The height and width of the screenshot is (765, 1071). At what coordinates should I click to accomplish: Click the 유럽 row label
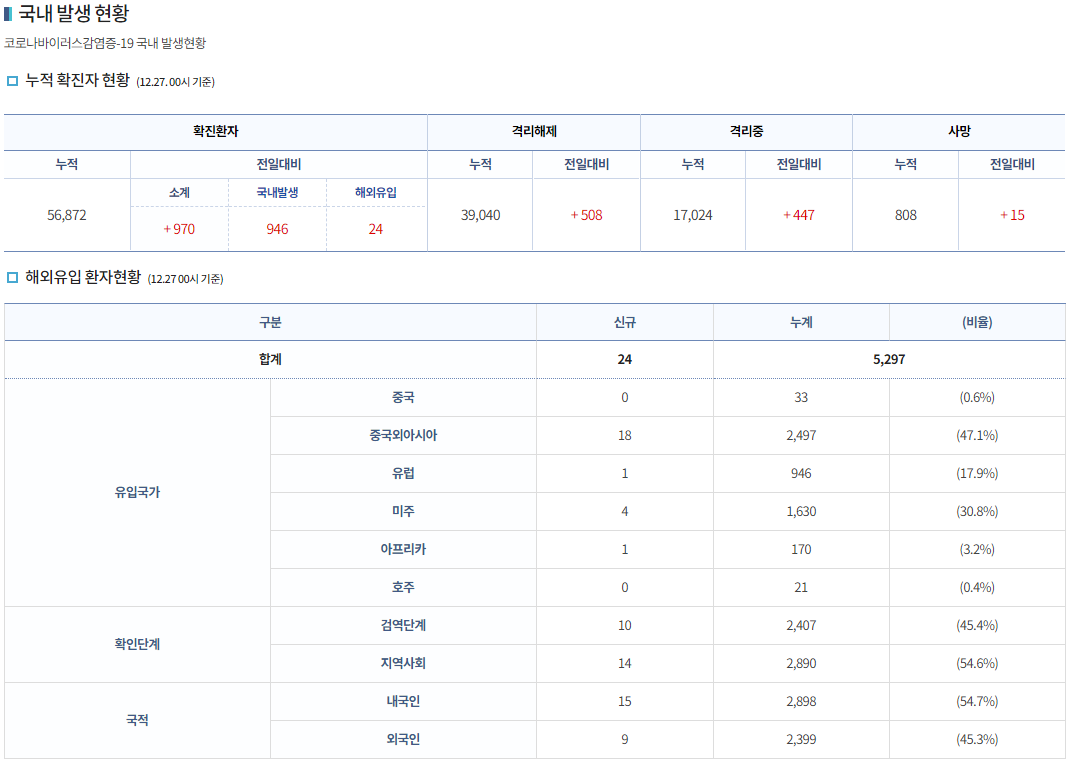pyautogui.click(x=403, y=473)
